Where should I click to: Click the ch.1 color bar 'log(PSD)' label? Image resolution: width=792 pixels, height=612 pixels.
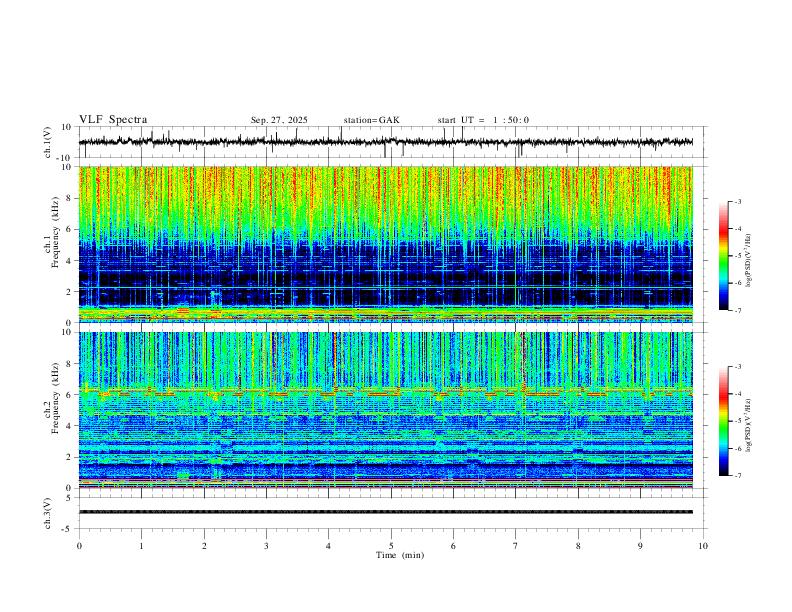tap(749, 261)
